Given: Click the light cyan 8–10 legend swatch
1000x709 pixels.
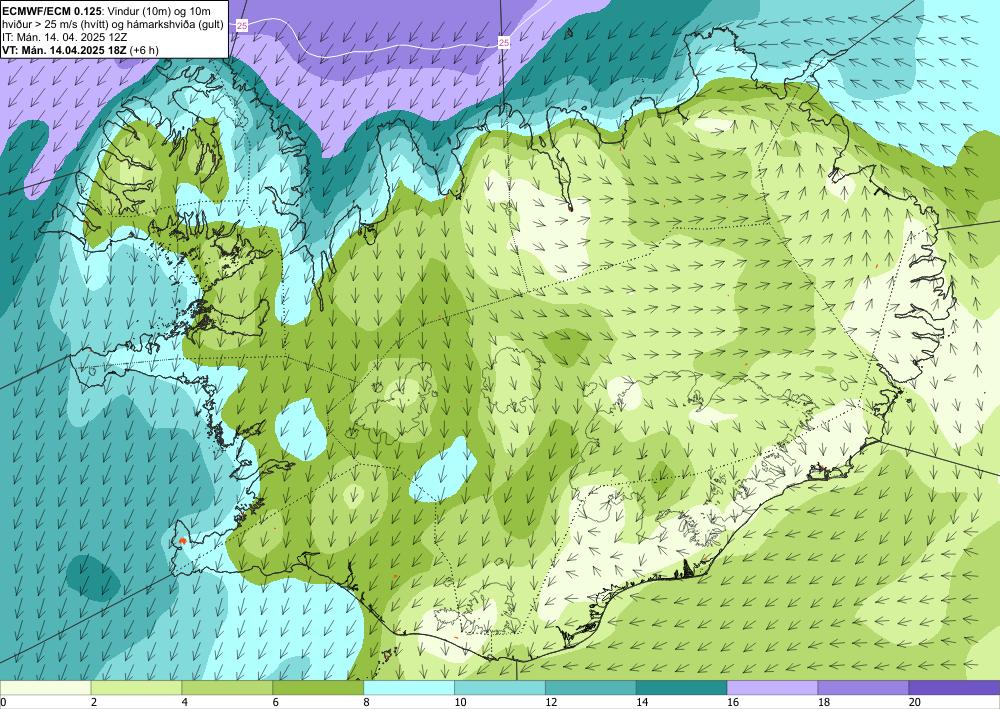Looking at the screenshot, I should click(x=409, y=688).
